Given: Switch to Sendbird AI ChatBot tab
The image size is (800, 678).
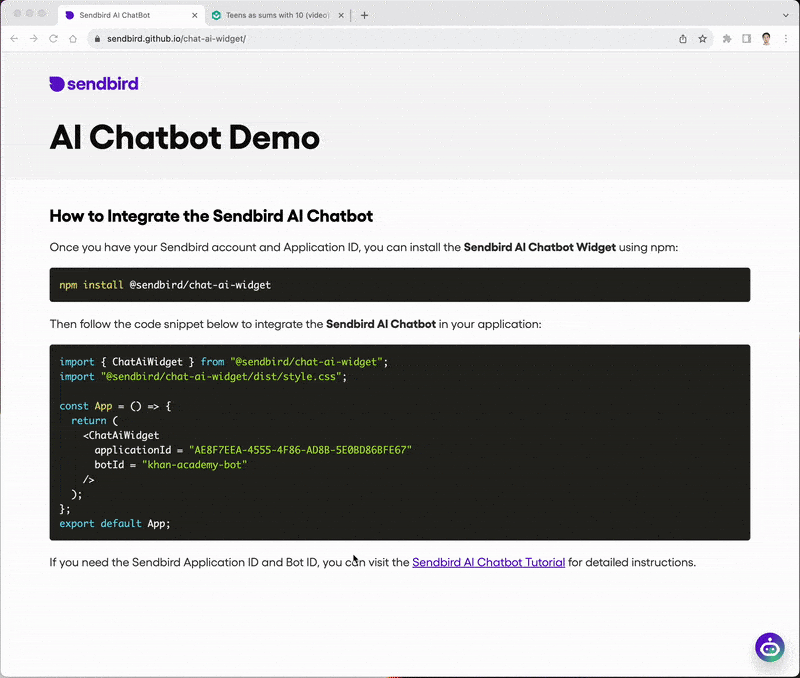Looking at the screenshot, I should click(x=131, y=15).
